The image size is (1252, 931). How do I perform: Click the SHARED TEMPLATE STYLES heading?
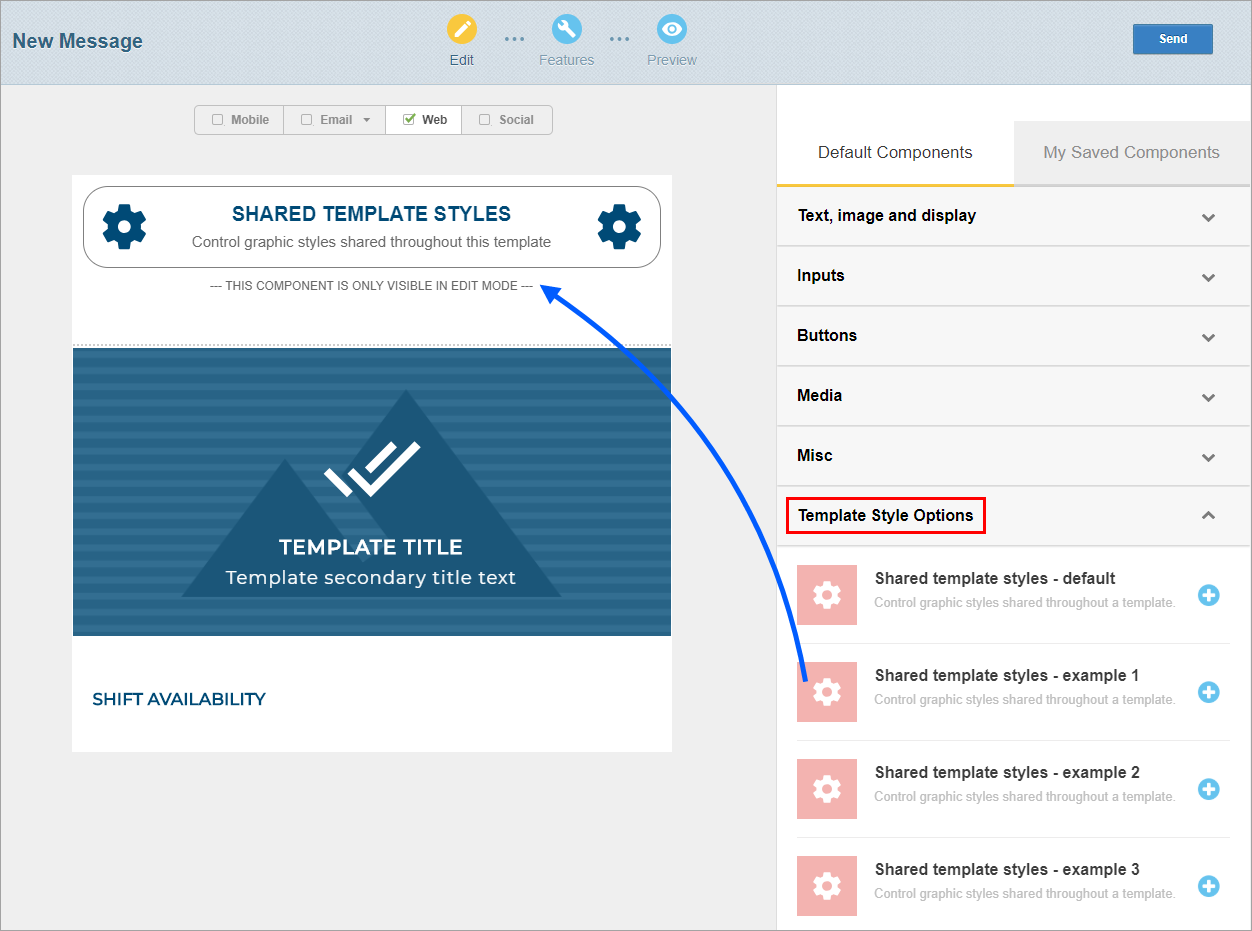pos(371,214)
